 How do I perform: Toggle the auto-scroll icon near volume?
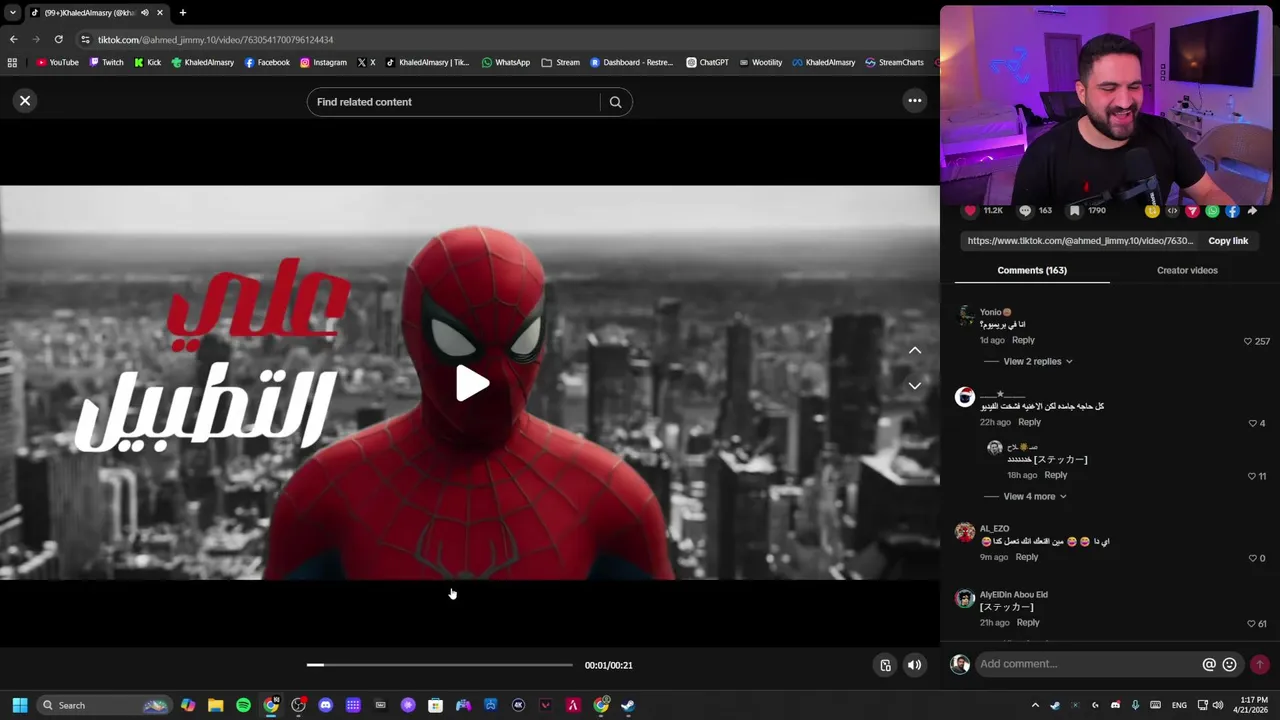(x=885, y=665)
